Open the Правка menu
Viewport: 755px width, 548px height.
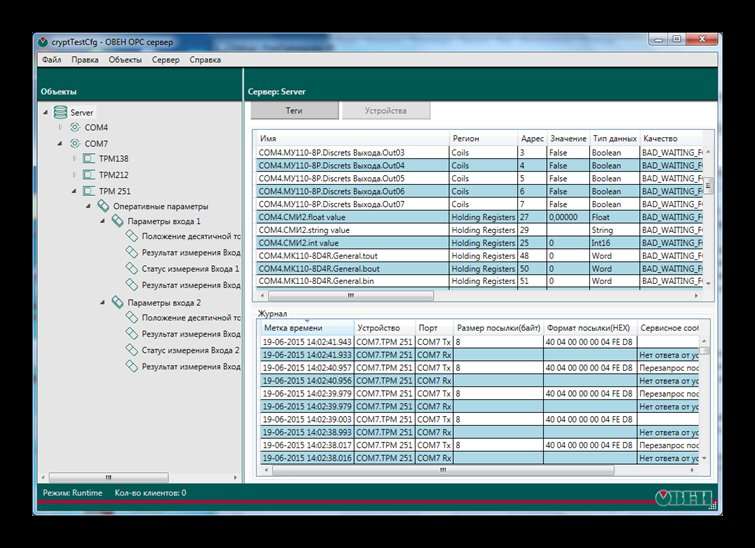(x=85, y=60)
